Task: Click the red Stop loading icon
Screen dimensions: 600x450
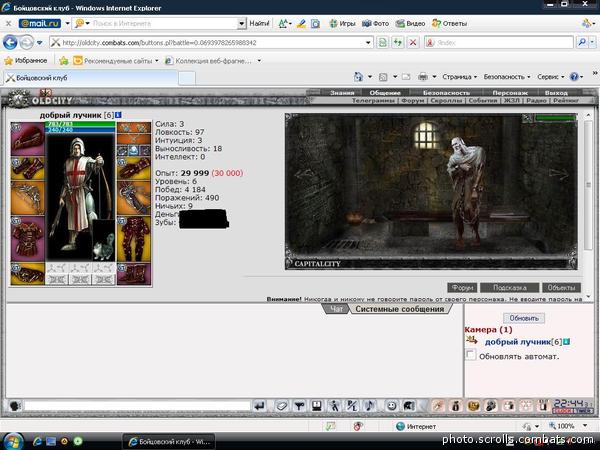Action: click(413, 42)
